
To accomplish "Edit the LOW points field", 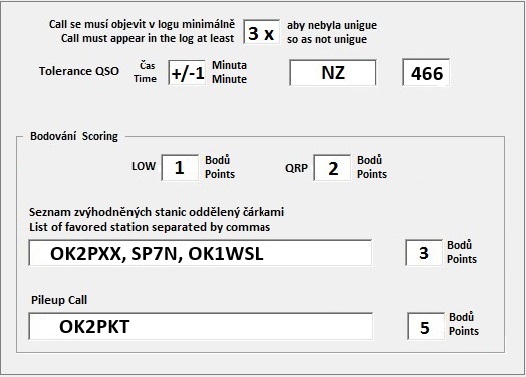I will 180,167.
